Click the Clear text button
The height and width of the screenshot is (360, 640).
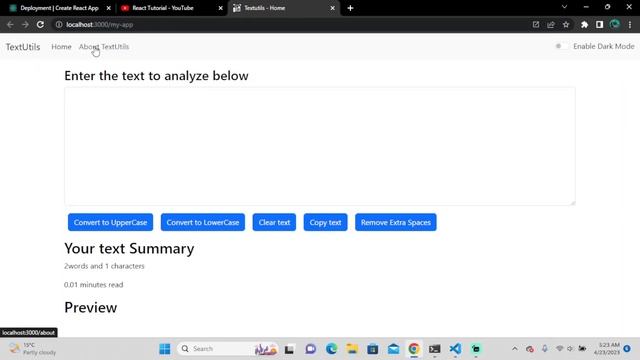click(x=274, y=222)
